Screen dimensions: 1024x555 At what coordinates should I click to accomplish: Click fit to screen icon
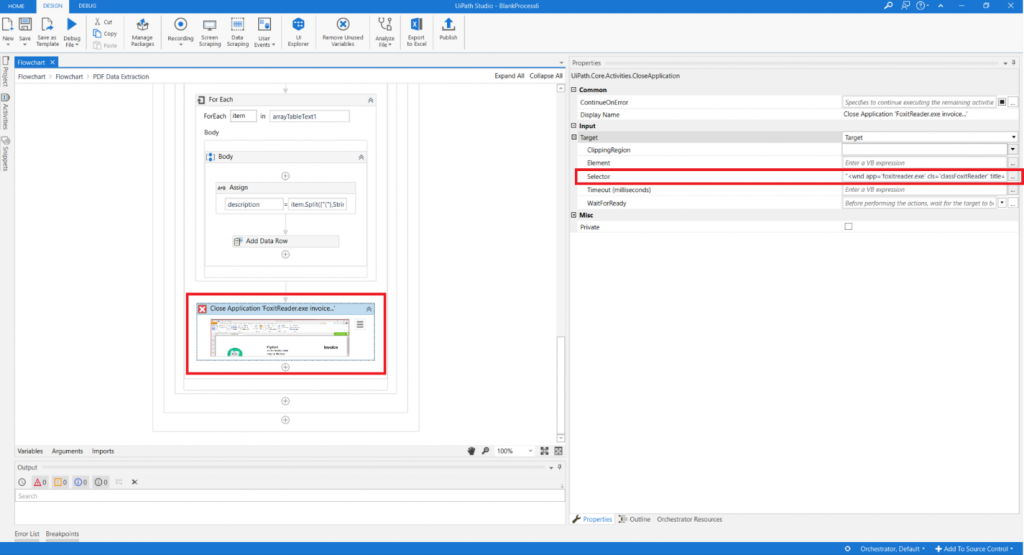[x=545, y=451]
